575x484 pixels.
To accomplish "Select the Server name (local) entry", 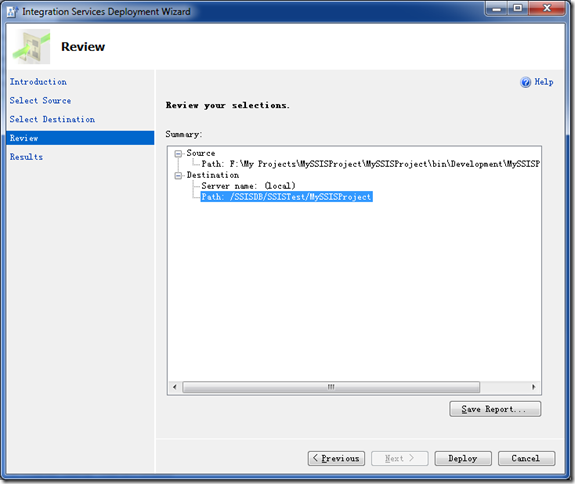I will point(248,186).
